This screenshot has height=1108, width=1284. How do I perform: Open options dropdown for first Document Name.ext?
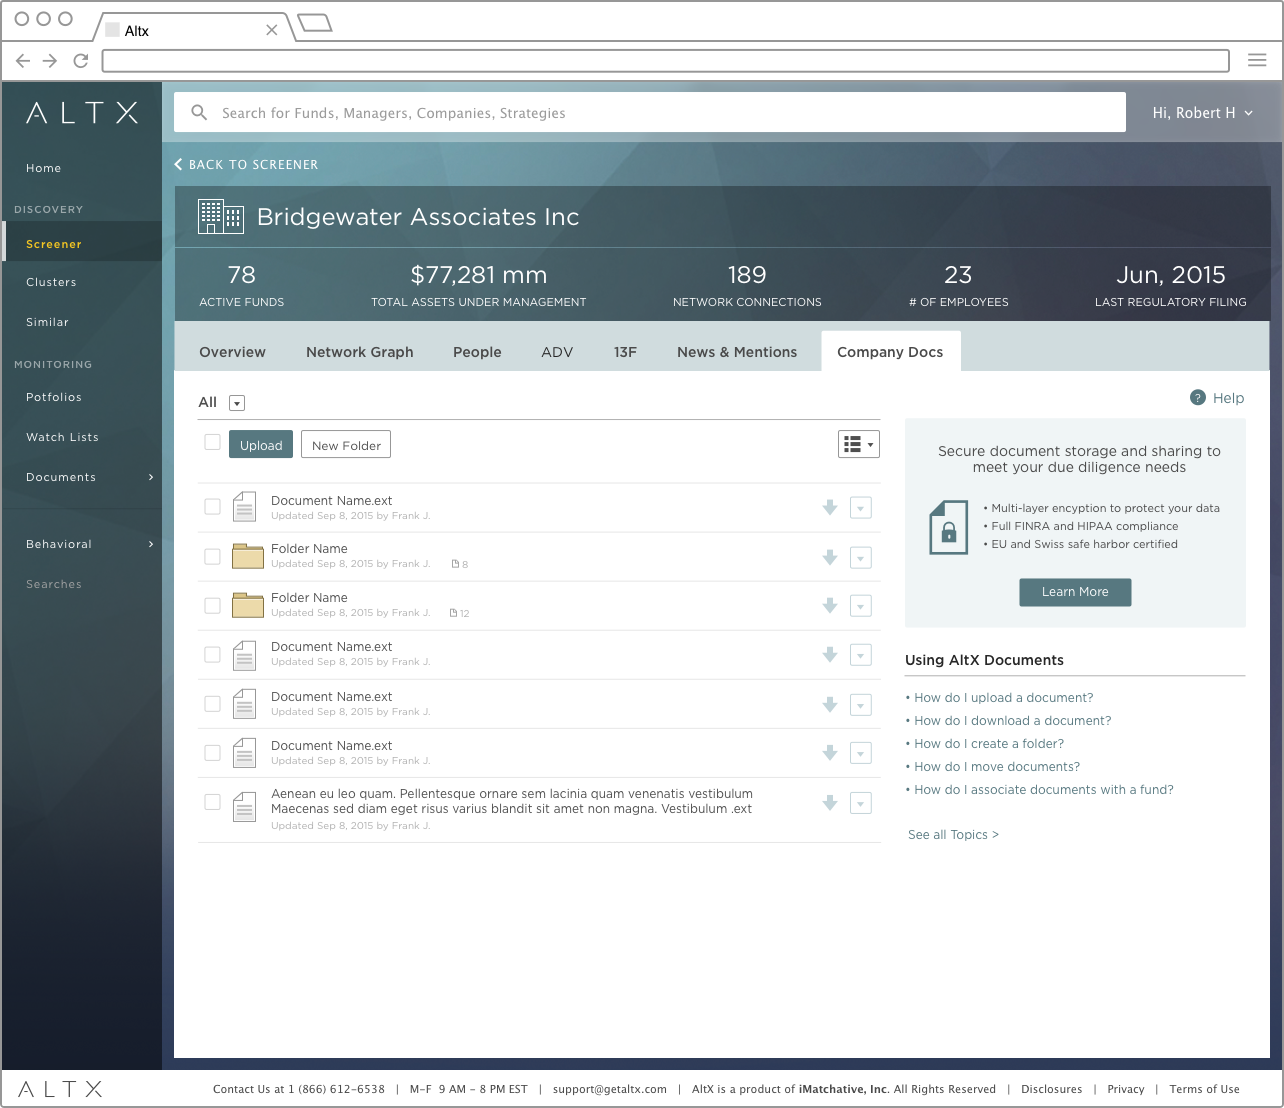click(861, 508)
